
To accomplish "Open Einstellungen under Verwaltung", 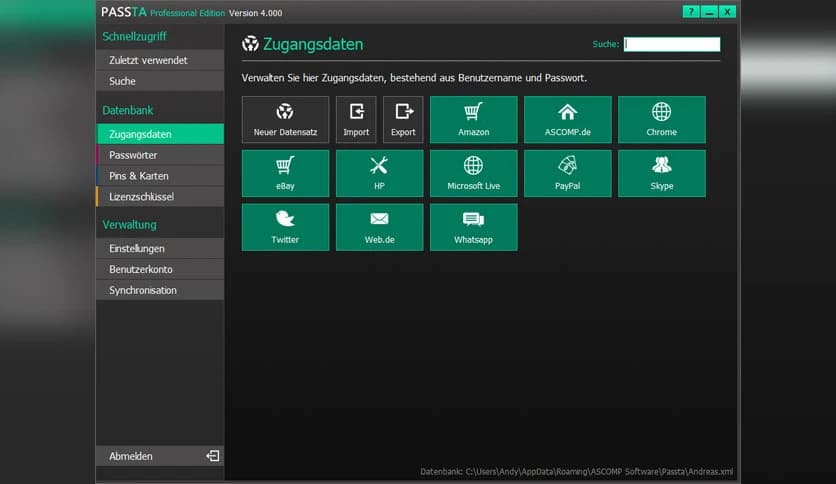I will [x=160, y=248].
